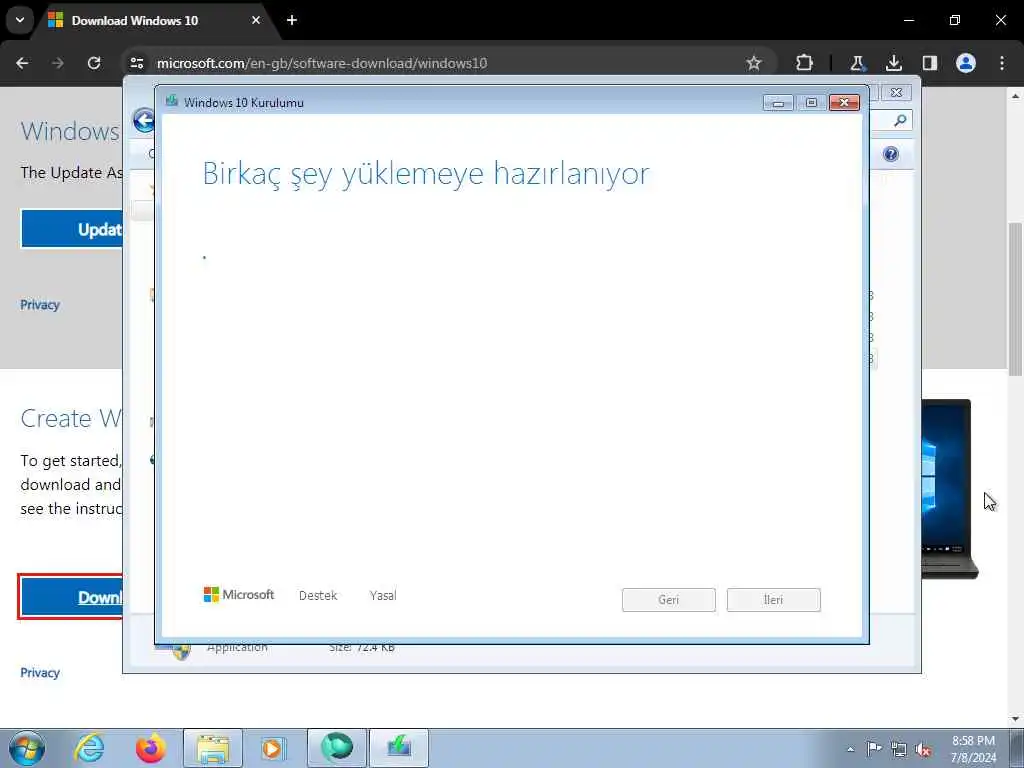Click the Explorer window search magnifier
This screenshot has height=768, width=1024.
coord(900,120)
